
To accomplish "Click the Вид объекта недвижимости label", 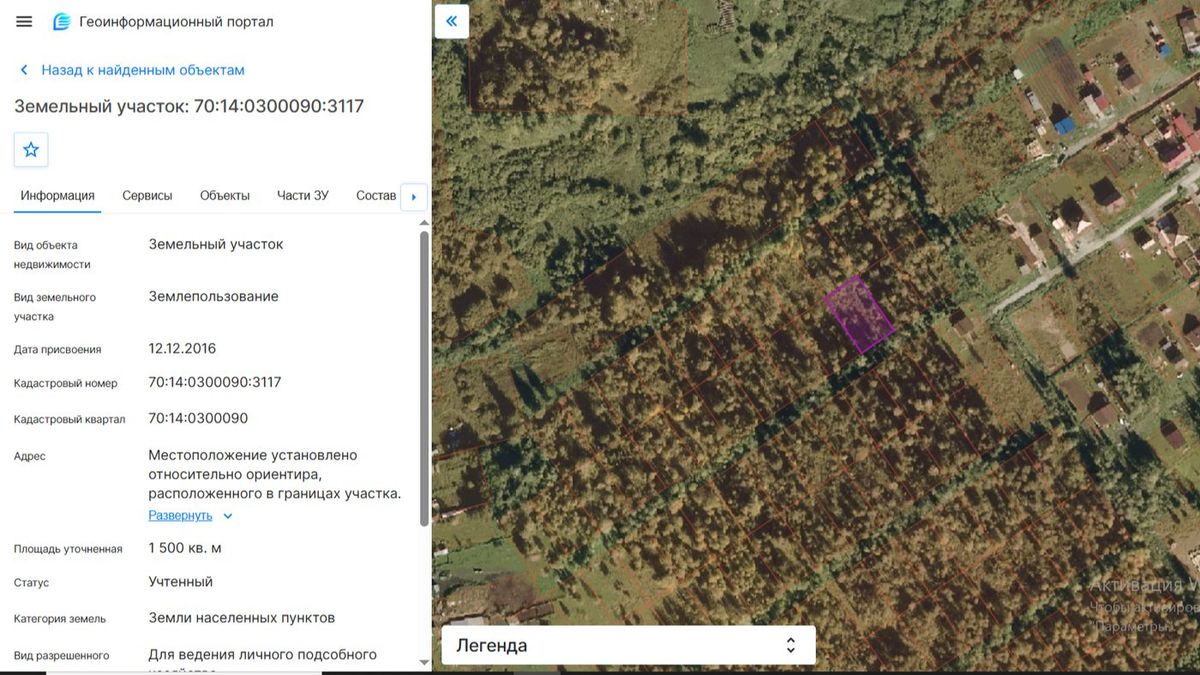I will pyautogui.click(x=52, y=255).
